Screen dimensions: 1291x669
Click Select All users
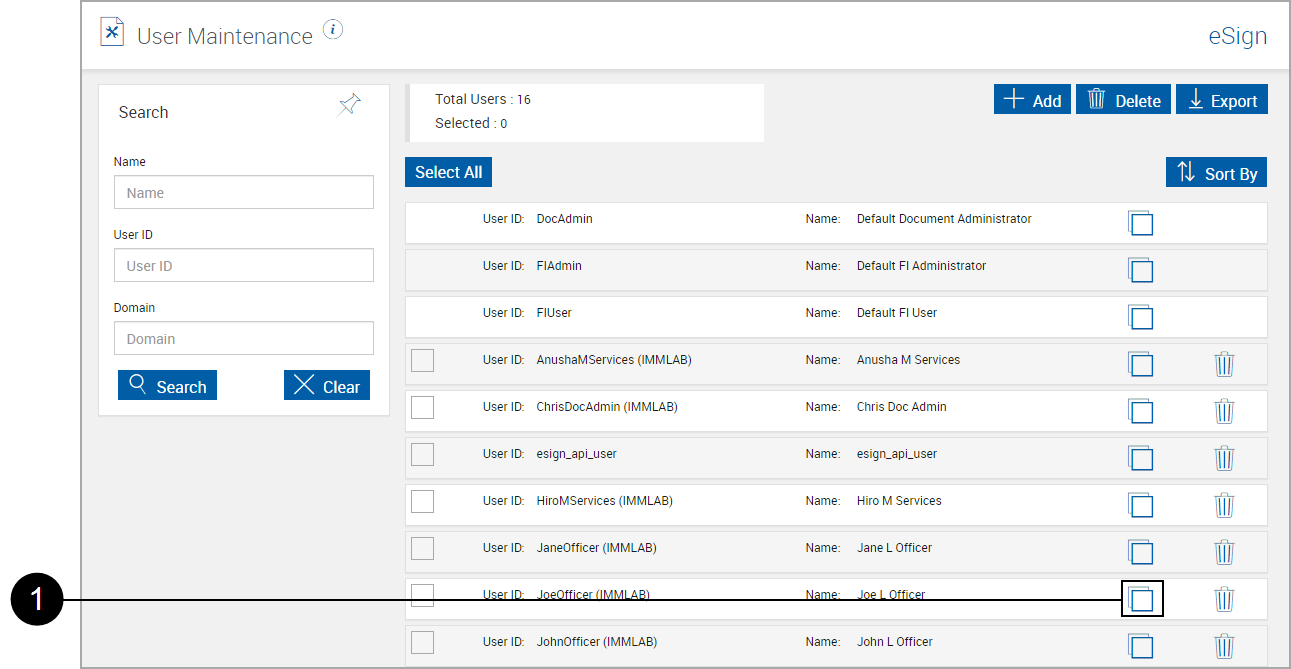[448, 172]
